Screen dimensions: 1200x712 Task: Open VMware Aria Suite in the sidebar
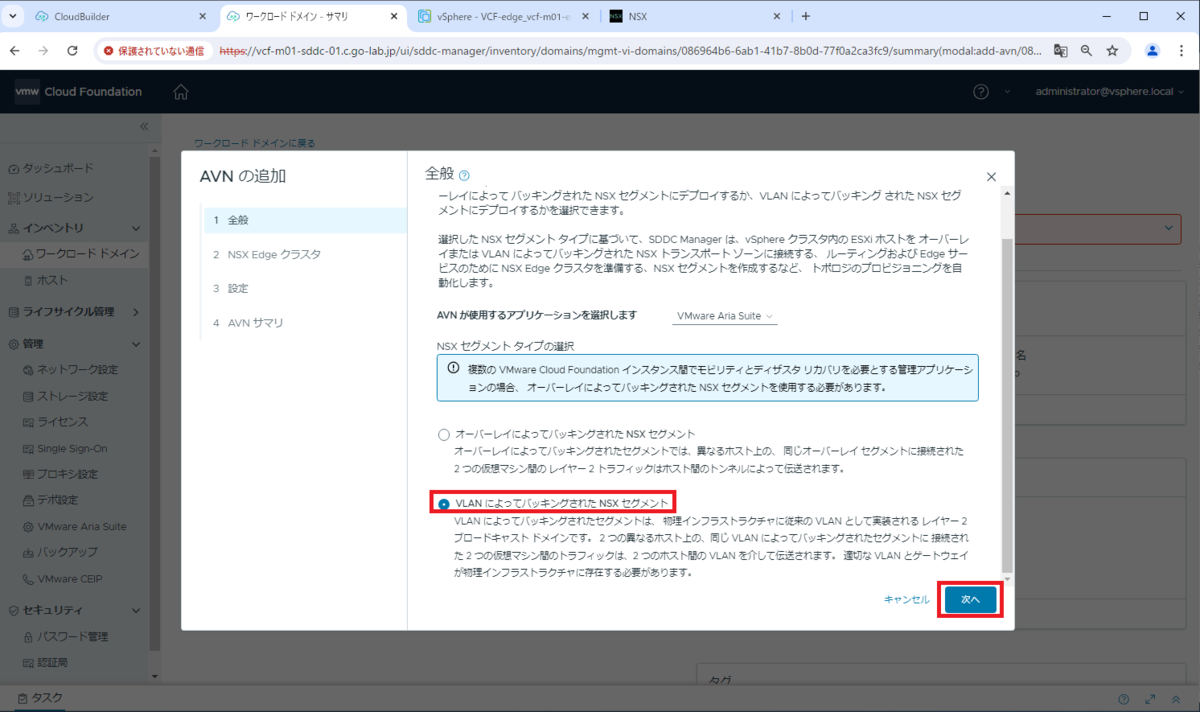point(81,526)
